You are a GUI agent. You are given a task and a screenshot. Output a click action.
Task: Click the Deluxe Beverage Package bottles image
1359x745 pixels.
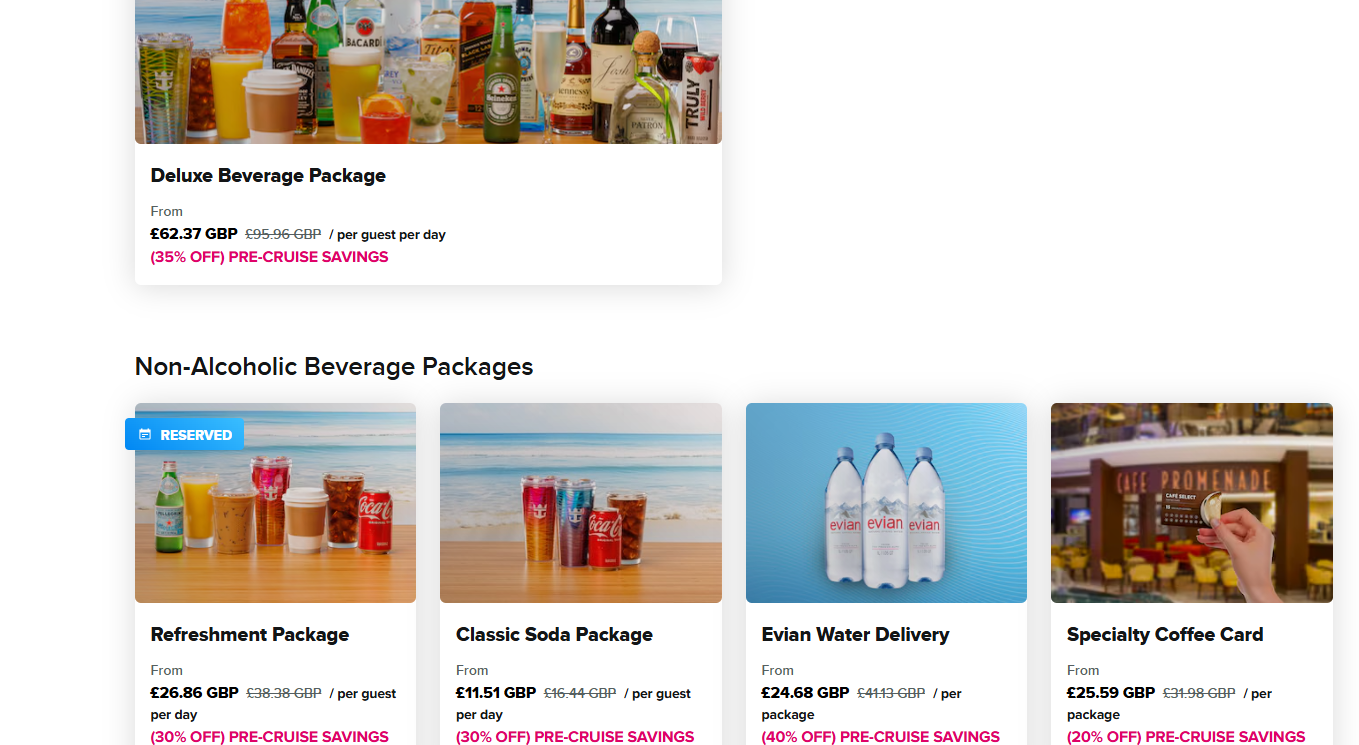coord(428,72)
